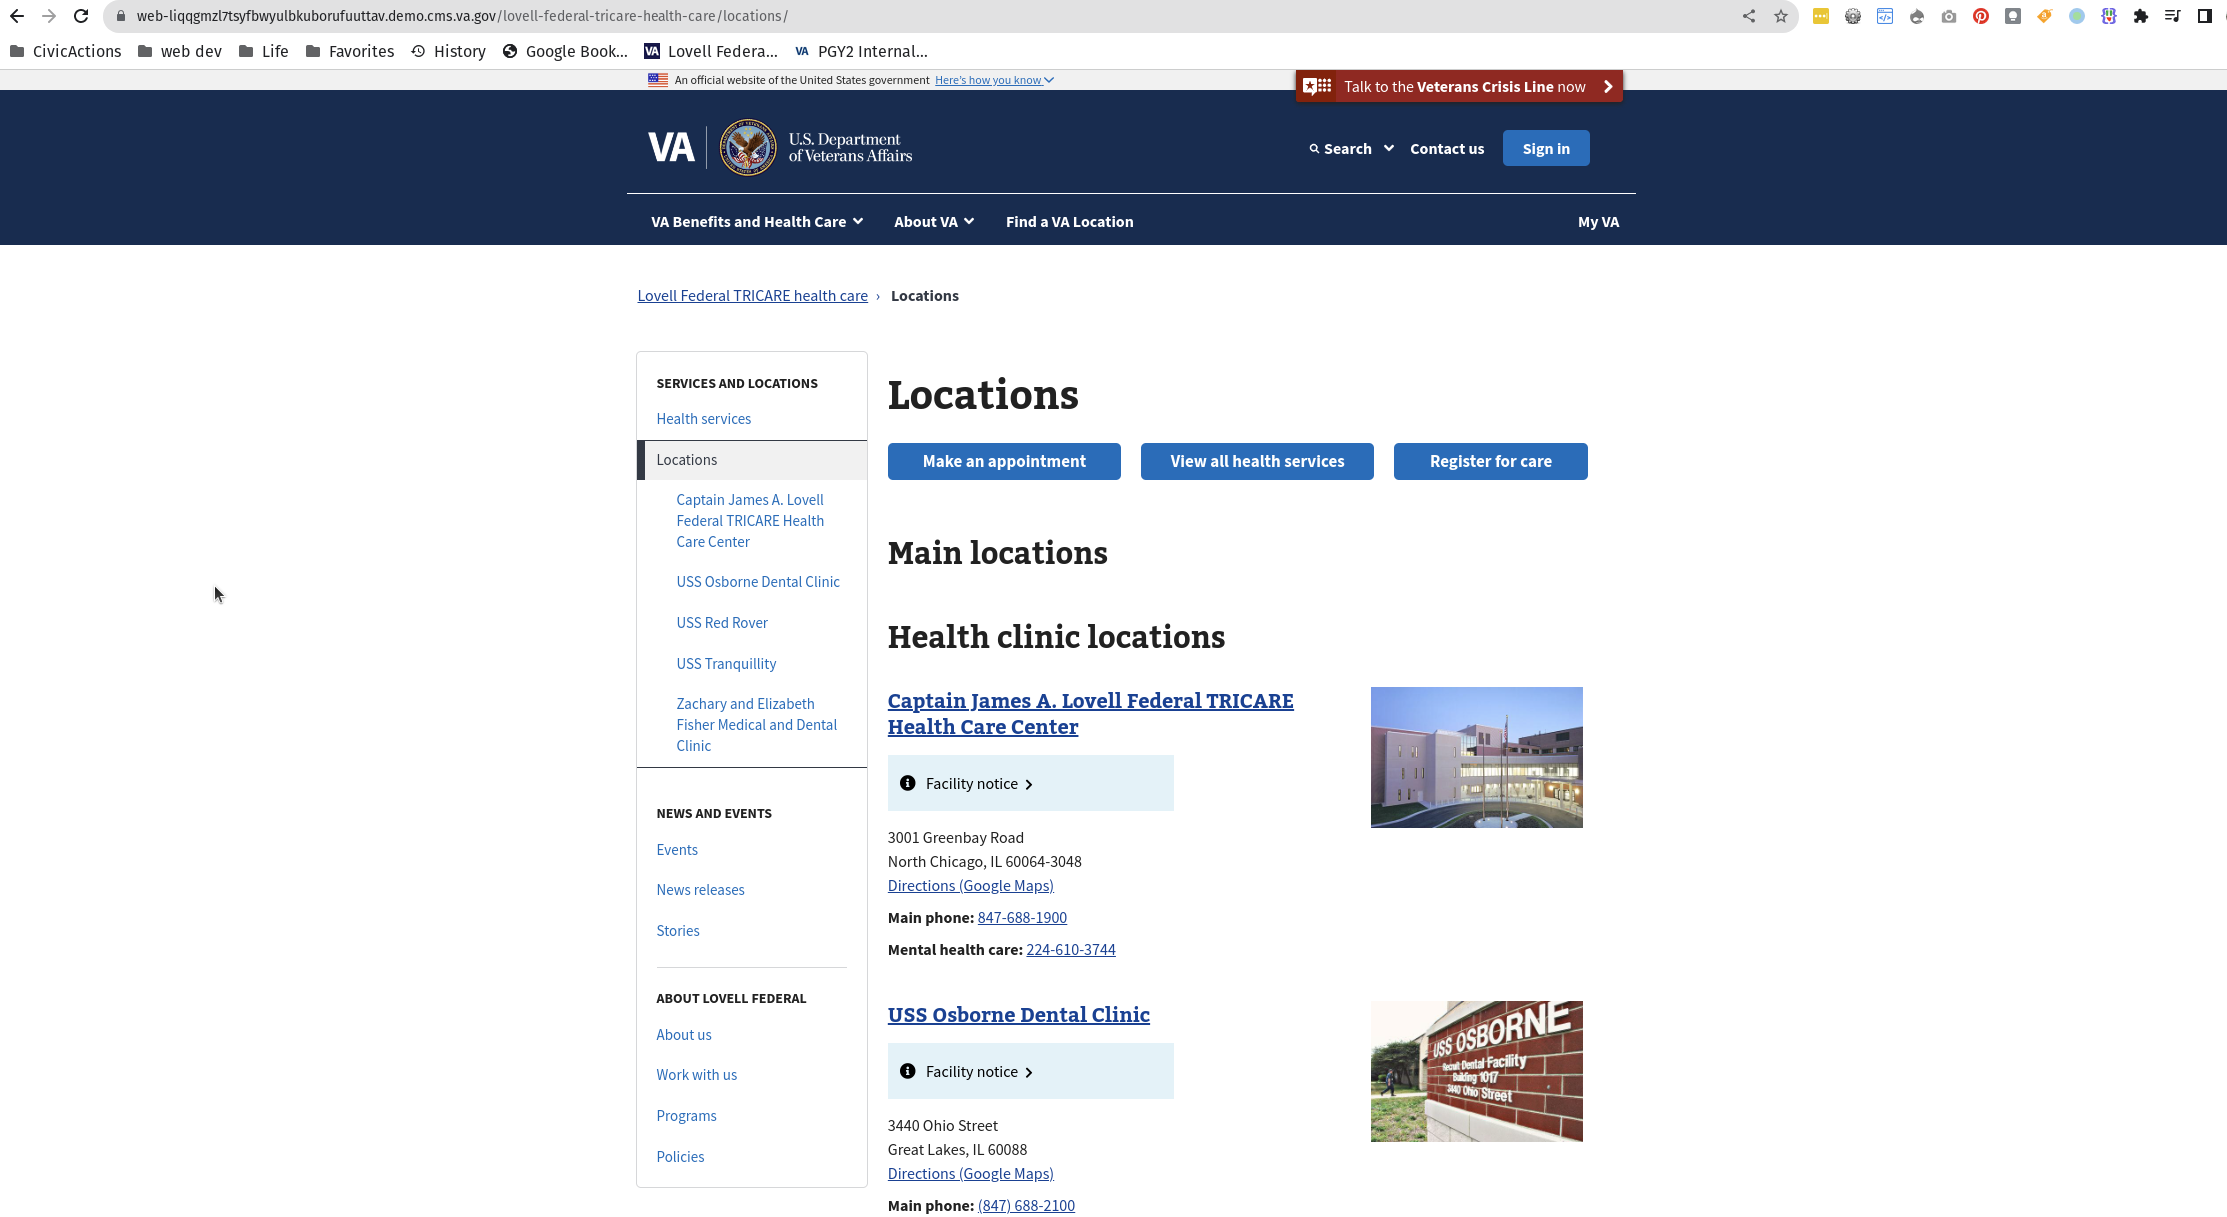The height and width of the screenshot is (1217, 2227).
Task: Open the Lovell Federal TRICARE health care breadcrumb
Action: coord(752,295)
